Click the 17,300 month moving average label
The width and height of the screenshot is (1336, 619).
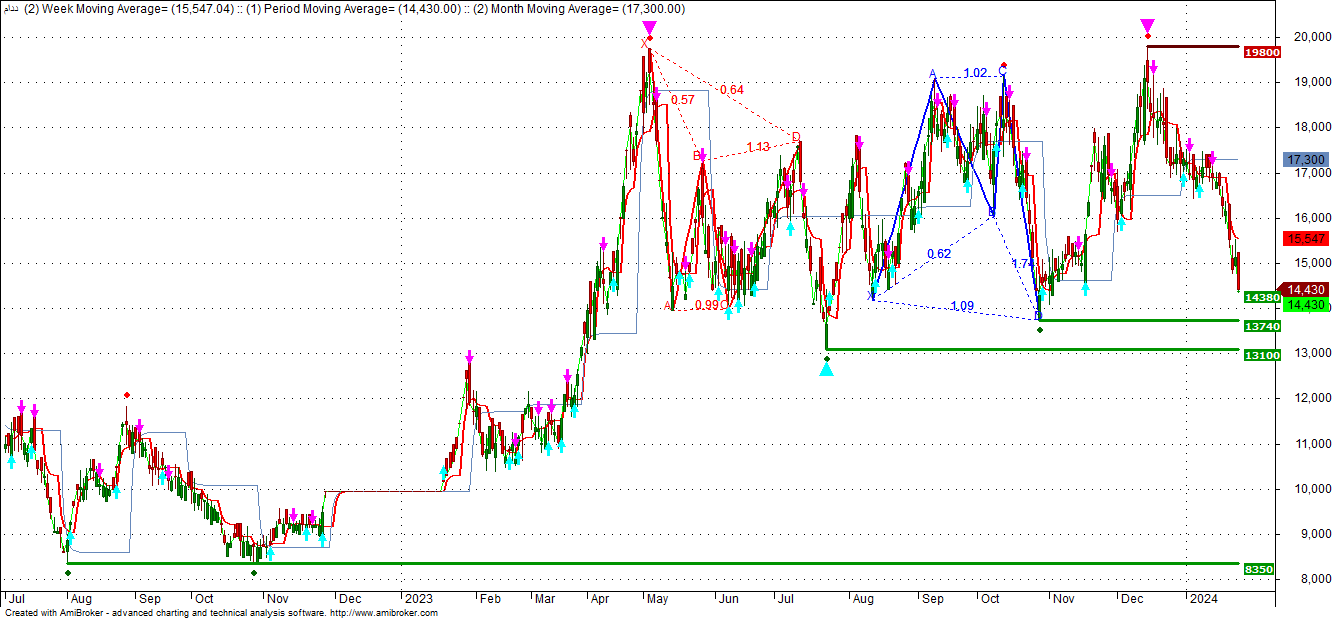click(x=1307, y=160)
